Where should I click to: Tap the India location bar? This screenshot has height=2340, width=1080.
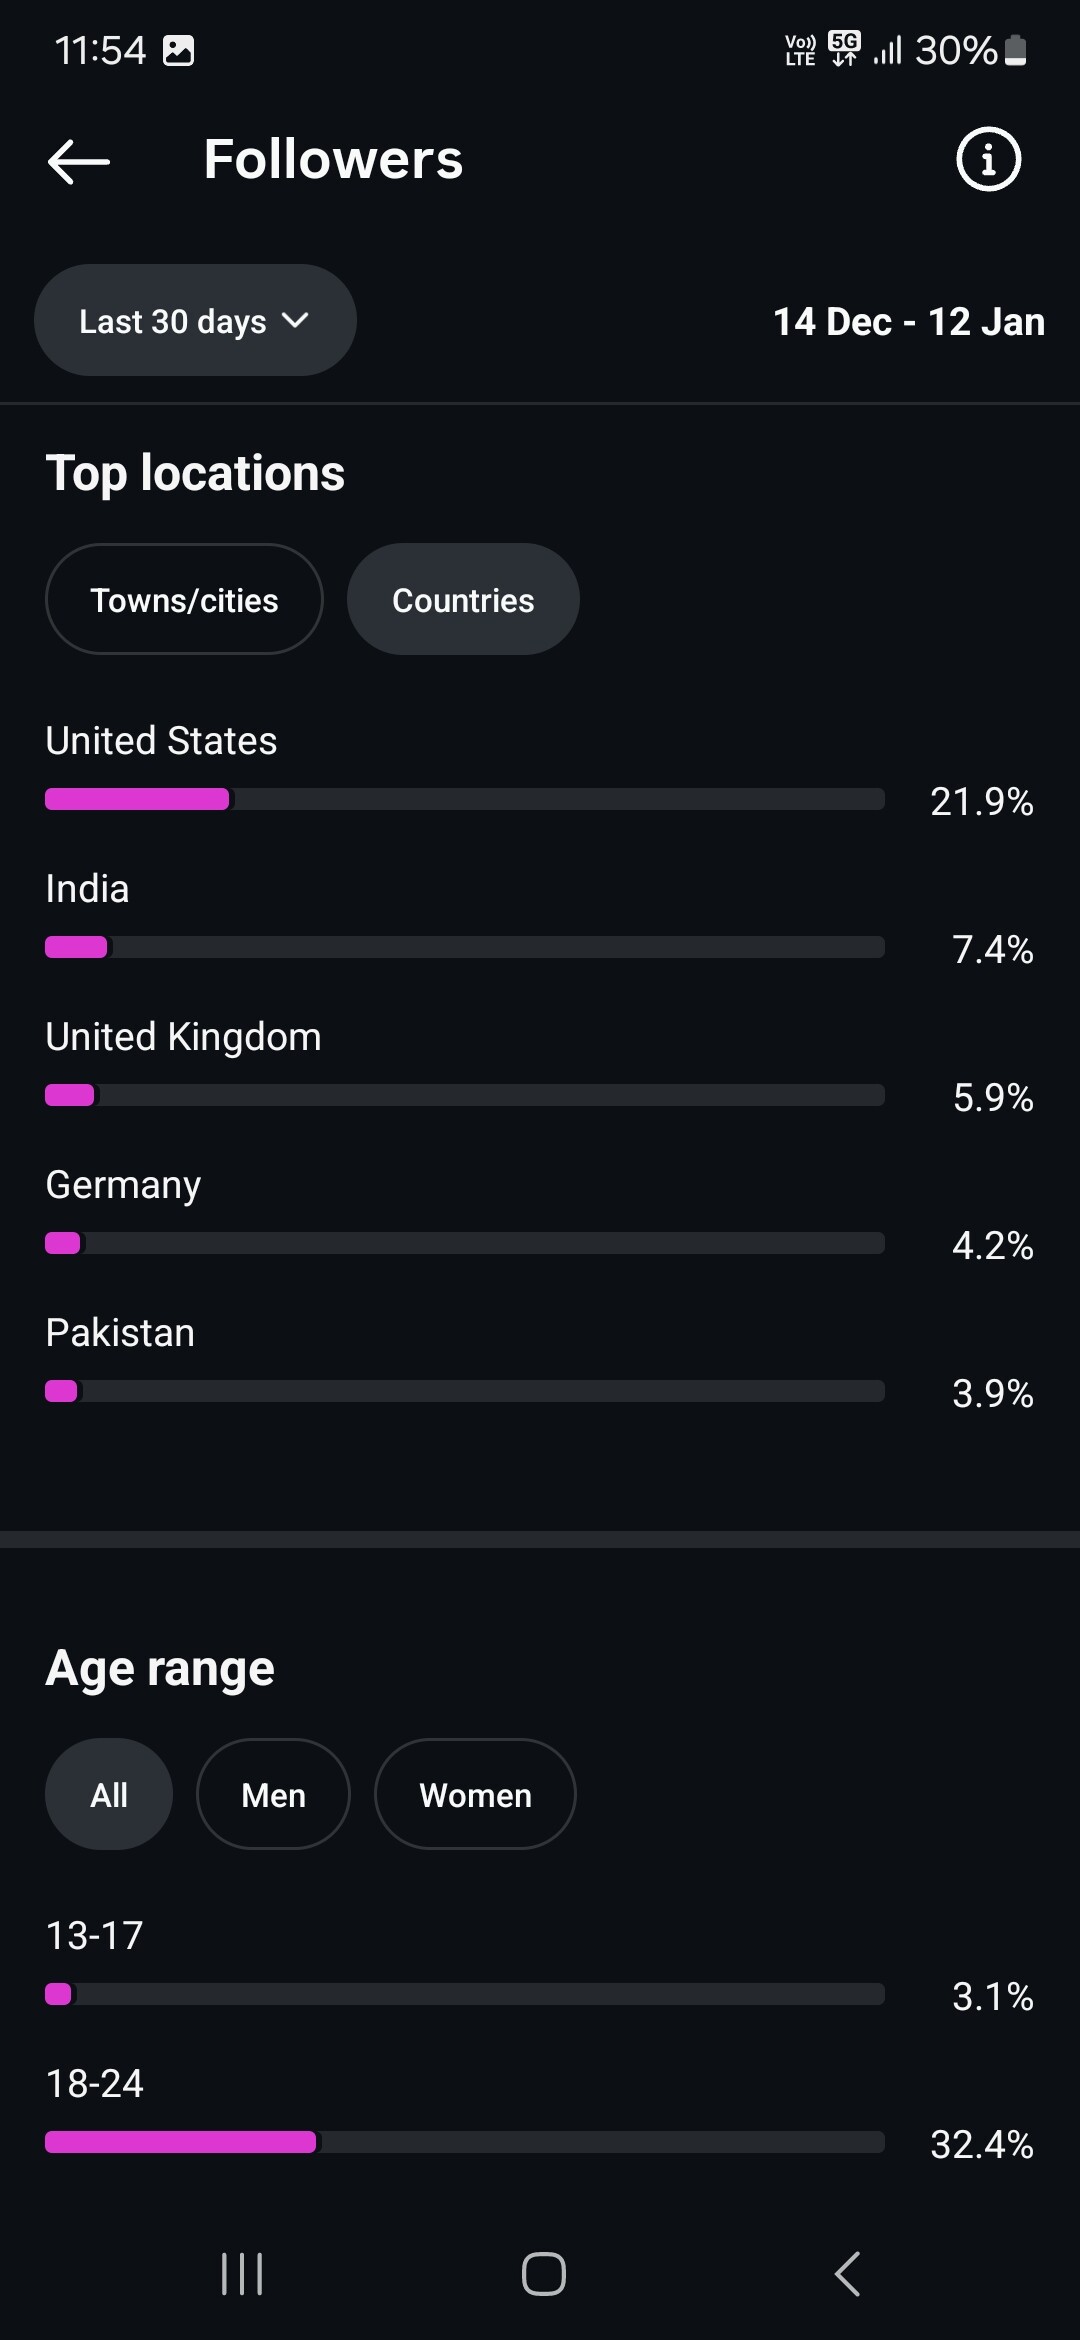(x=465, y=947)
